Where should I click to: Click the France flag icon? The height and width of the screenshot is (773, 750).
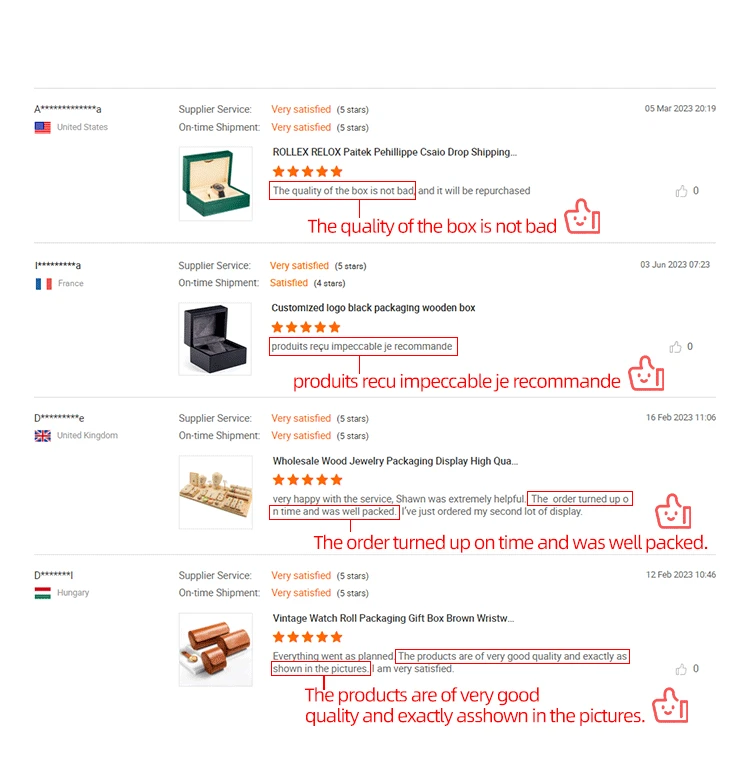(43, 284)
